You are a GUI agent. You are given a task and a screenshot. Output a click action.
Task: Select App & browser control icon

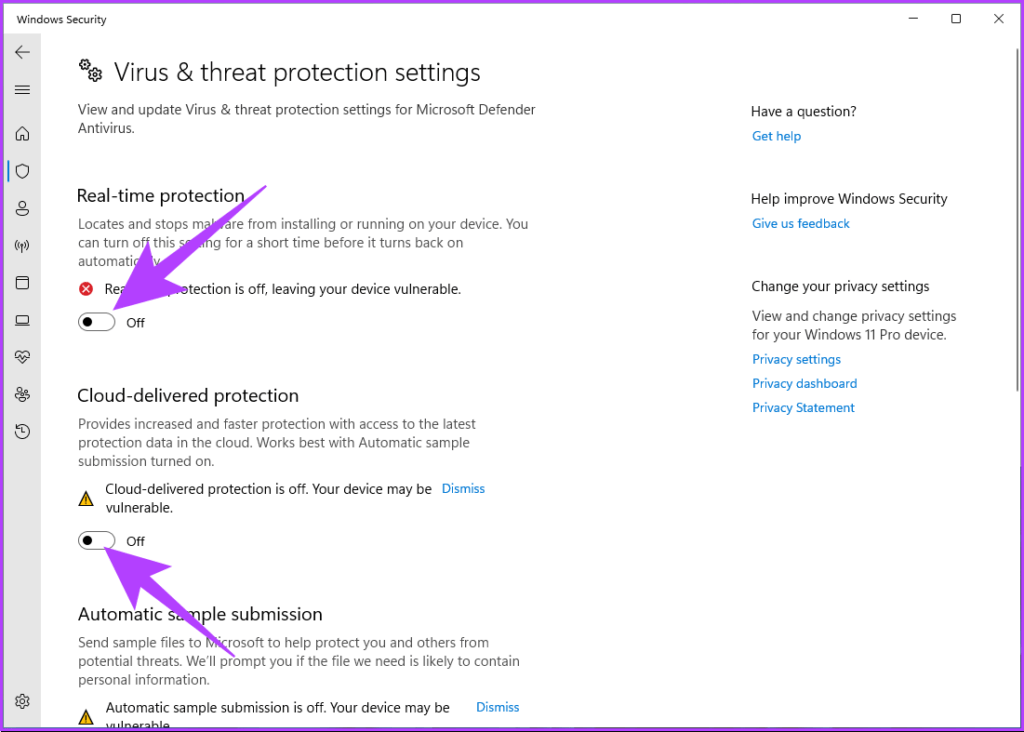(22, 282)
